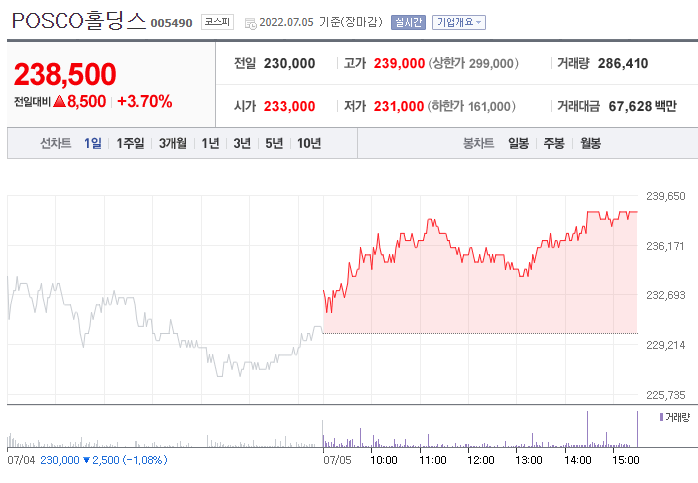Click the trading value 67,628 백만

tap(642, 106)
